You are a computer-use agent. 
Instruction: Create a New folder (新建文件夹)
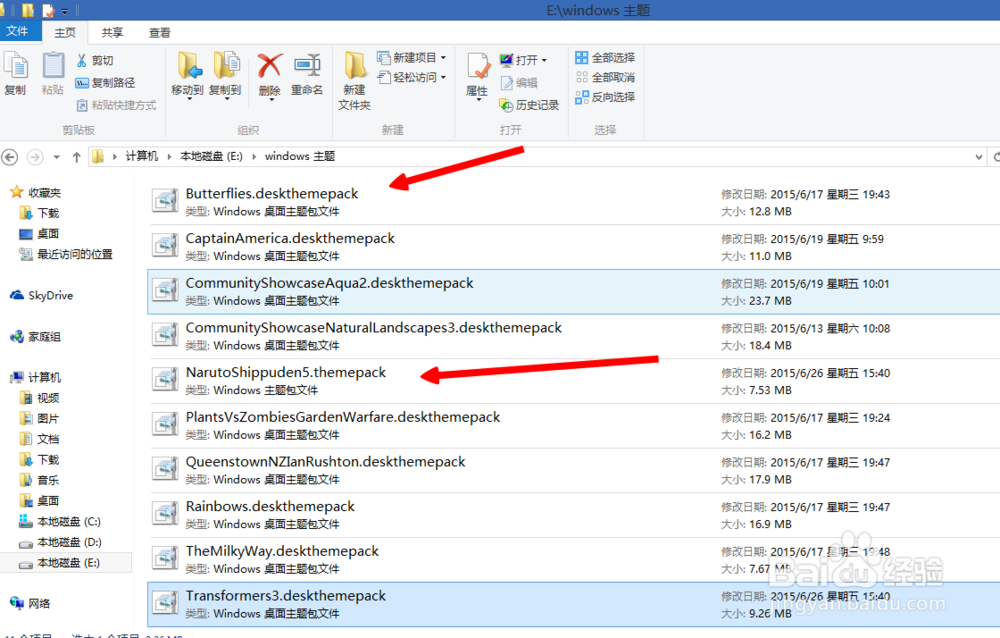(355, 80)
